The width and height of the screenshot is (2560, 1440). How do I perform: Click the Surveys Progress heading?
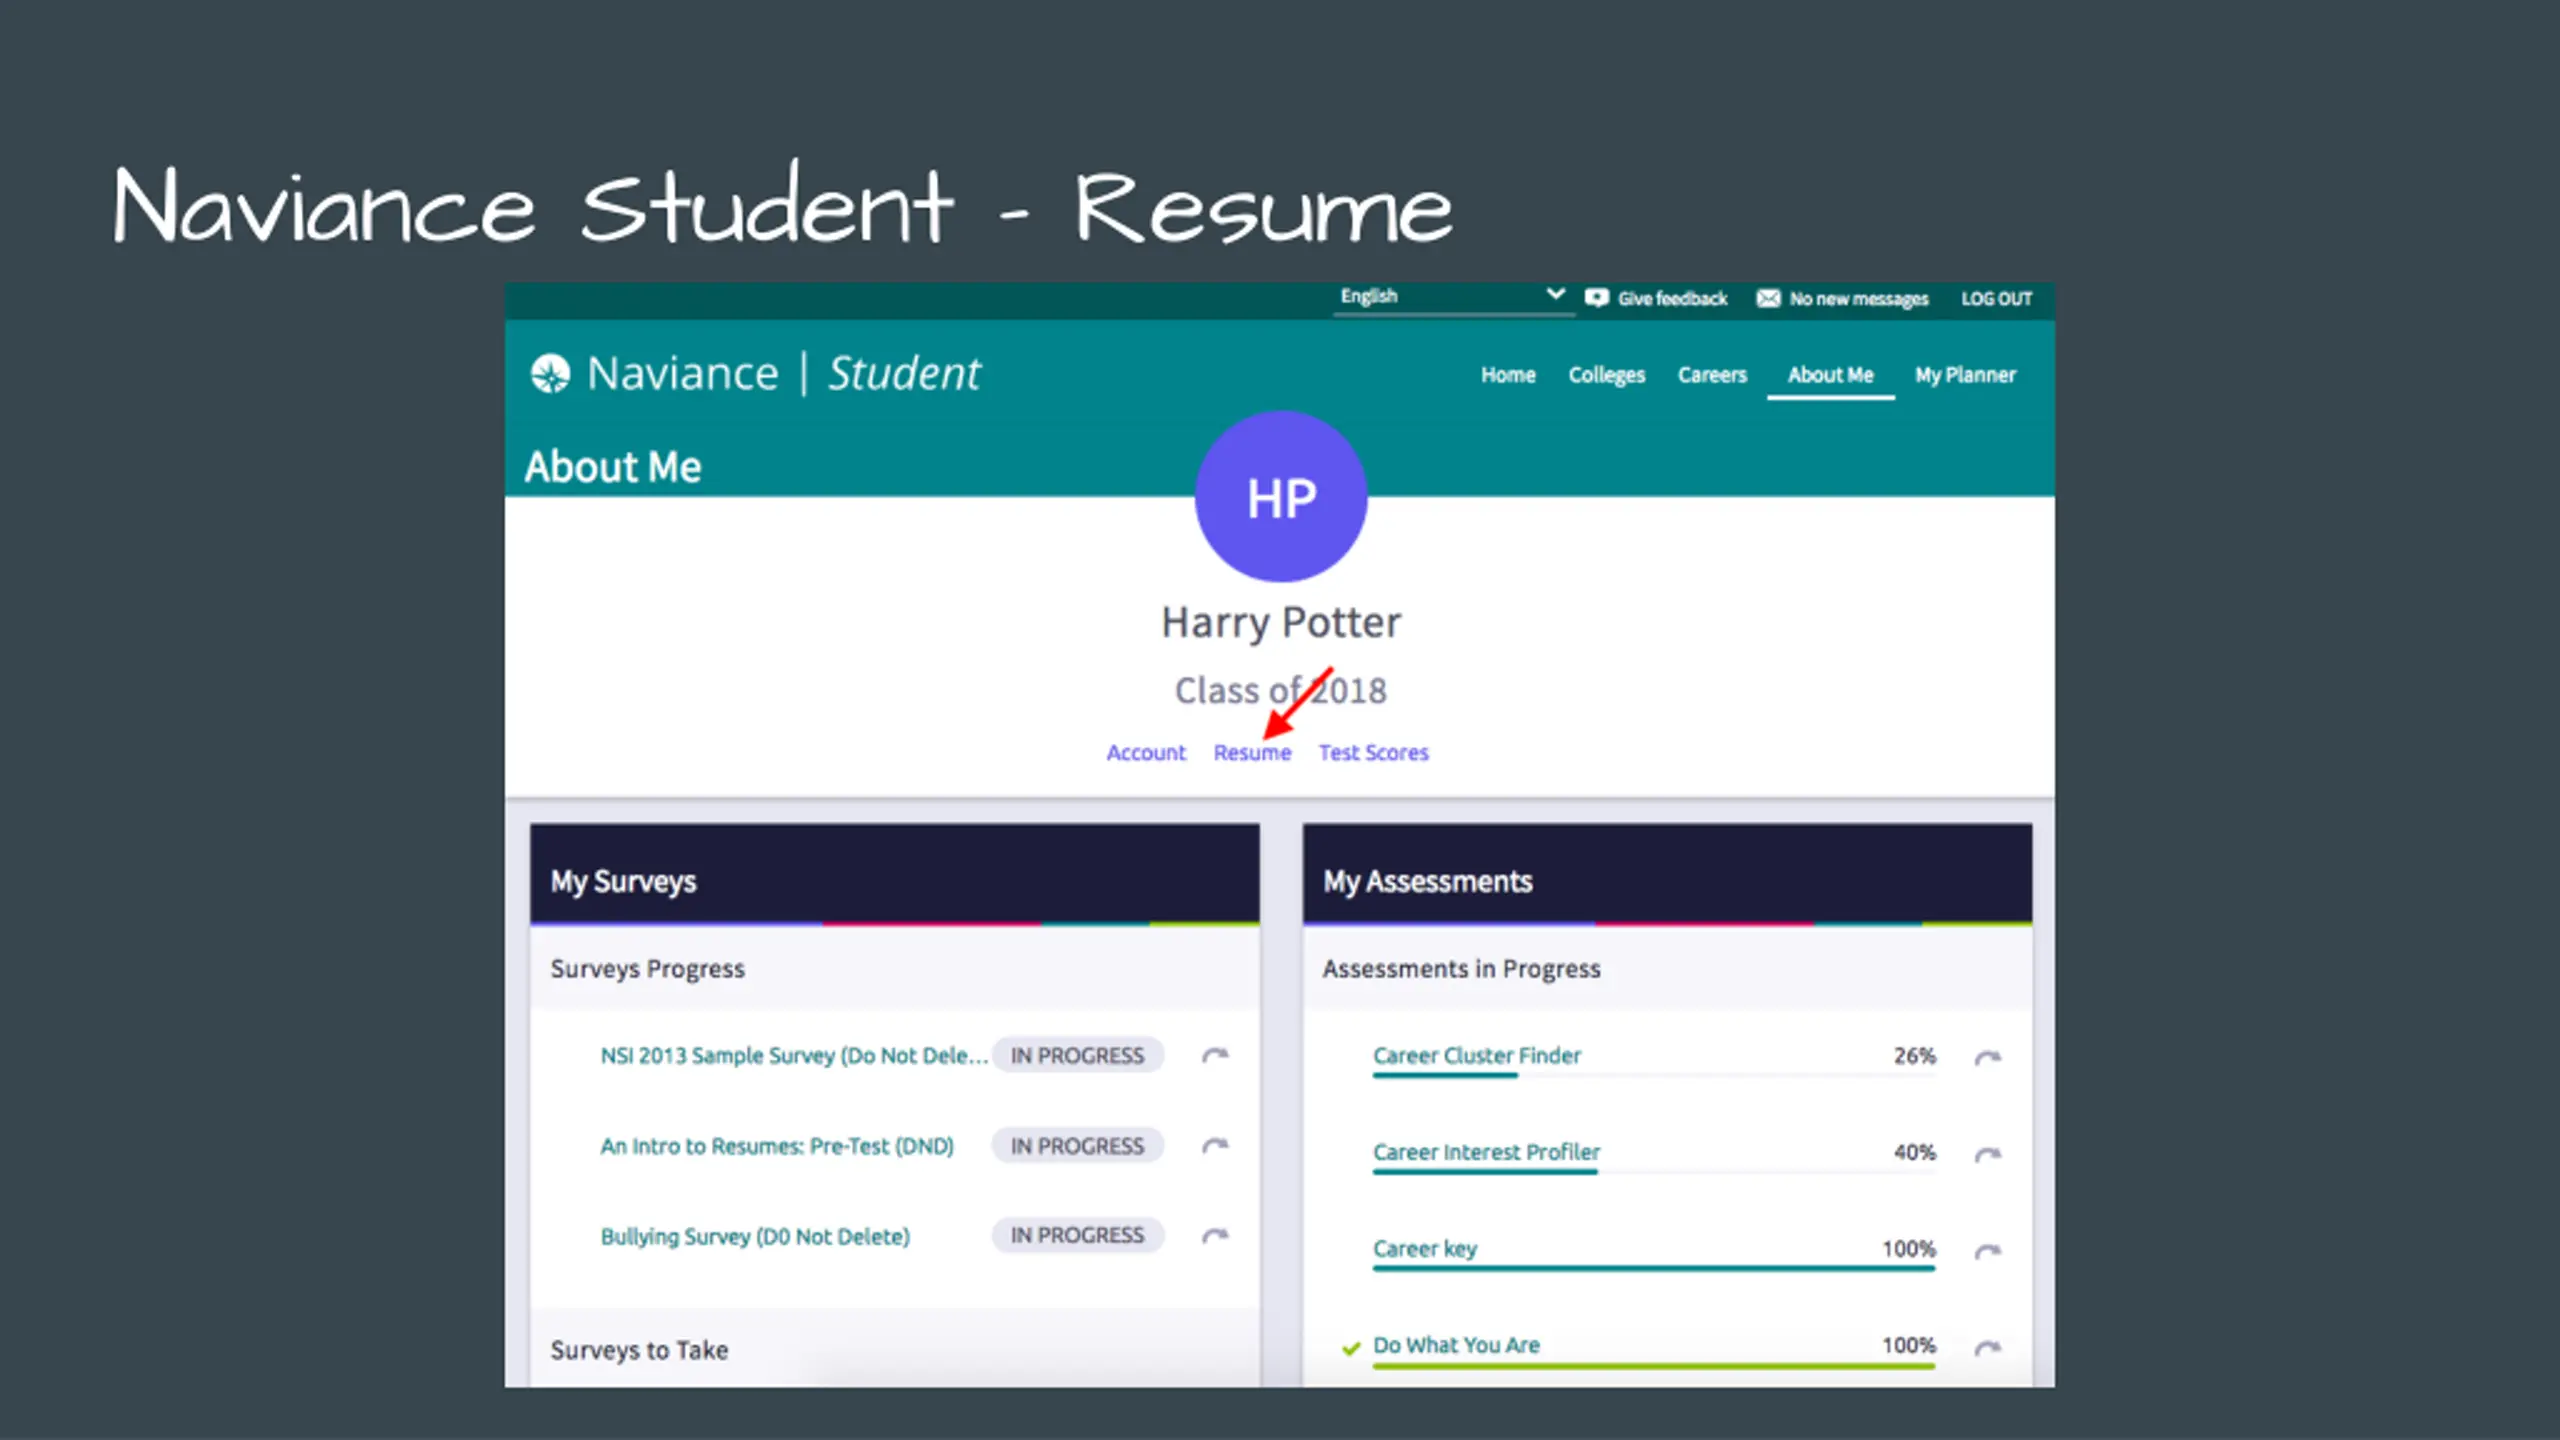(647, 969)
